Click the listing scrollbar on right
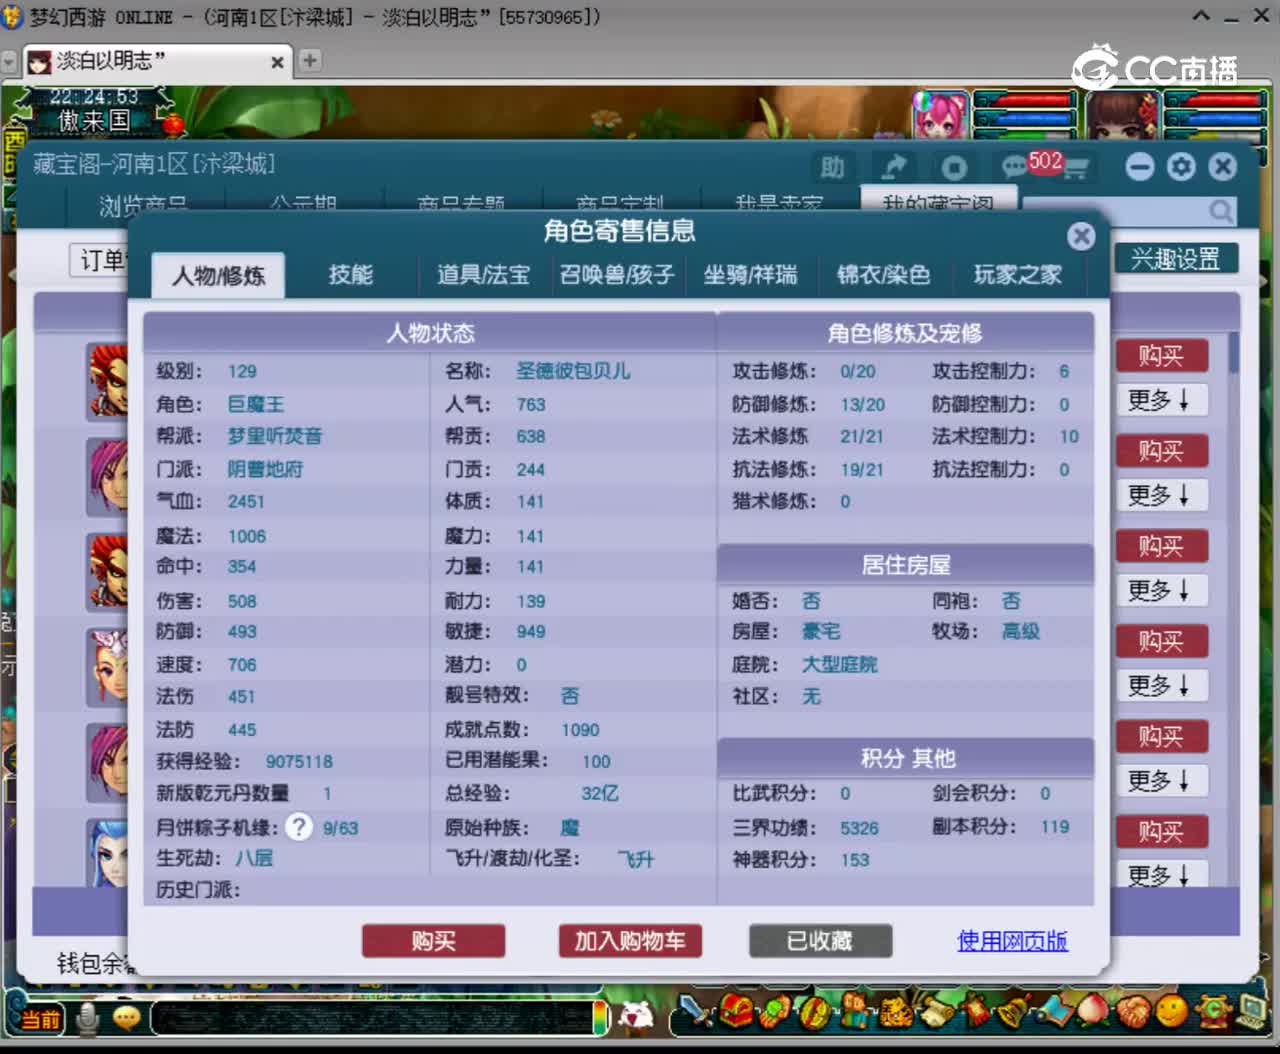 click(x=1234, y=352)
